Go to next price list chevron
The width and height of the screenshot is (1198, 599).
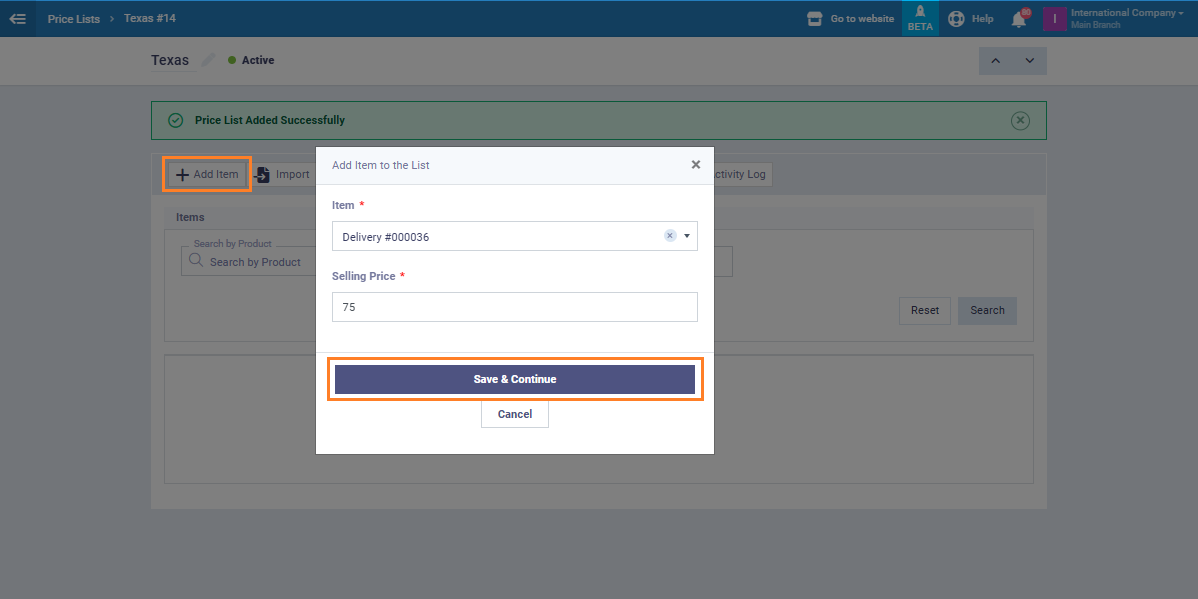pyautogui.click(x=1029, y=61)
